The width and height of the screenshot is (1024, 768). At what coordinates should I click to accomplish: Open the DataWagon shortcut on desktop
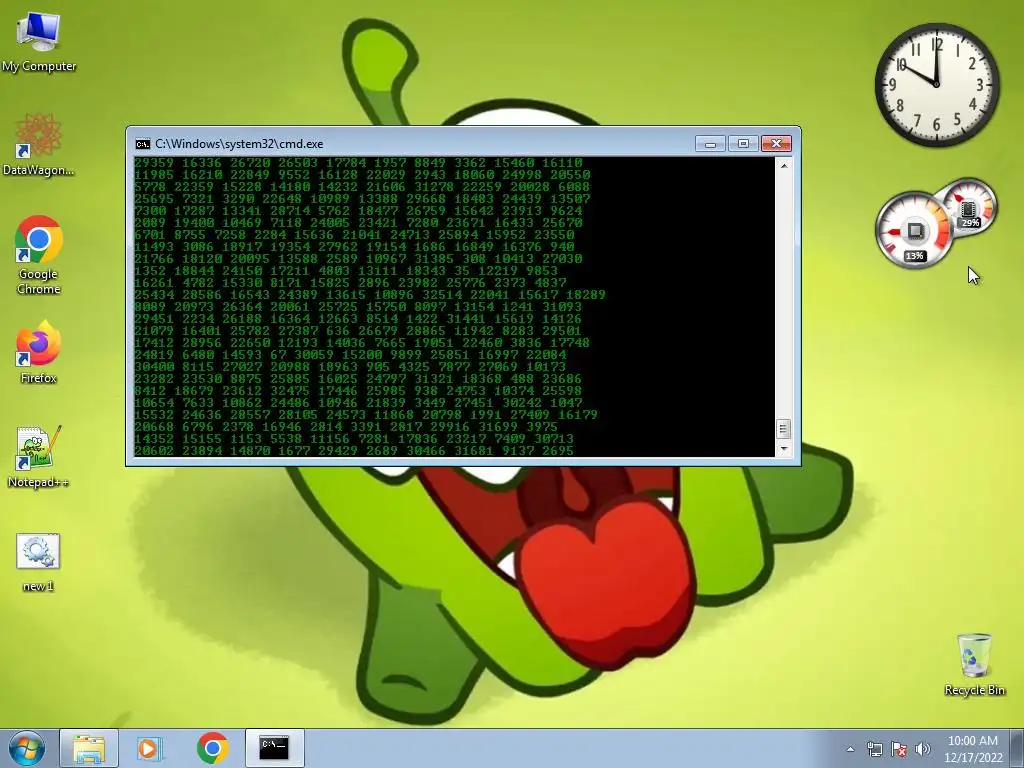pyautogui.click(x=39, y=145)
